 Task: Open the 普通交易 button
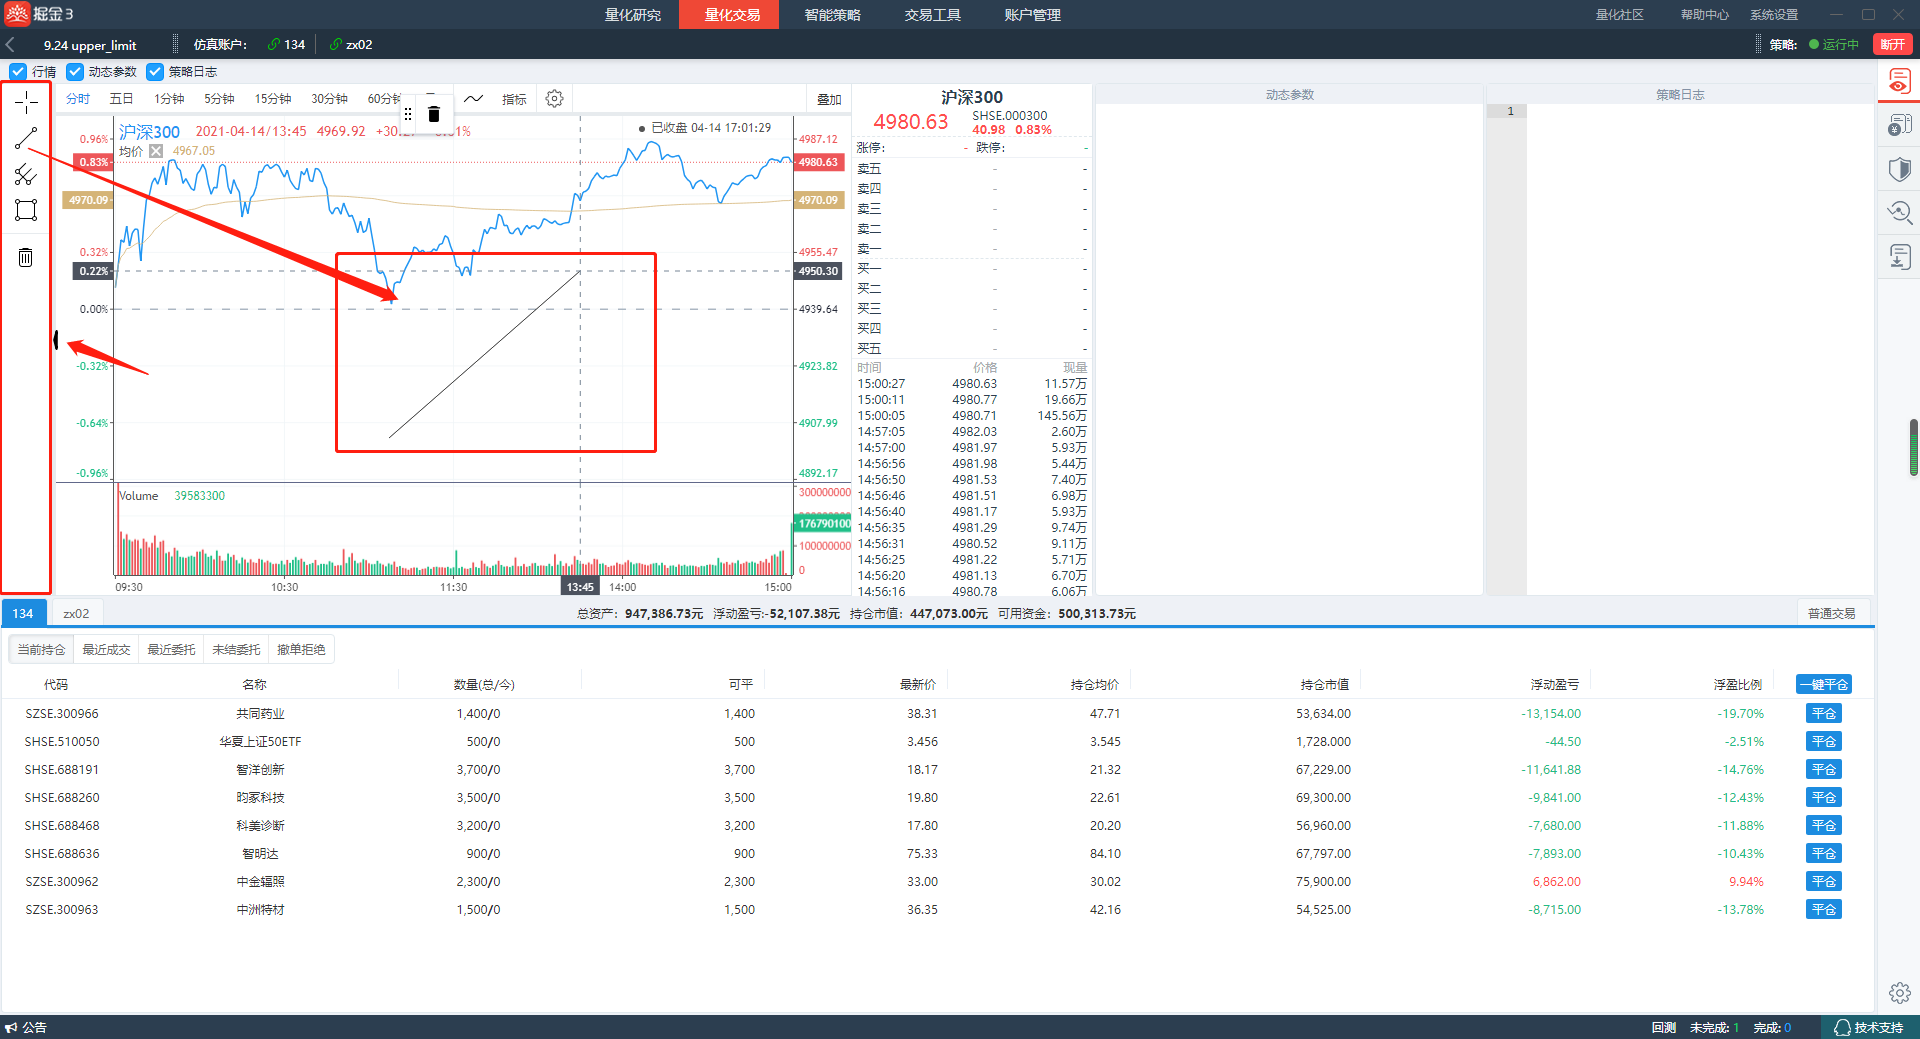[1831, 614]
